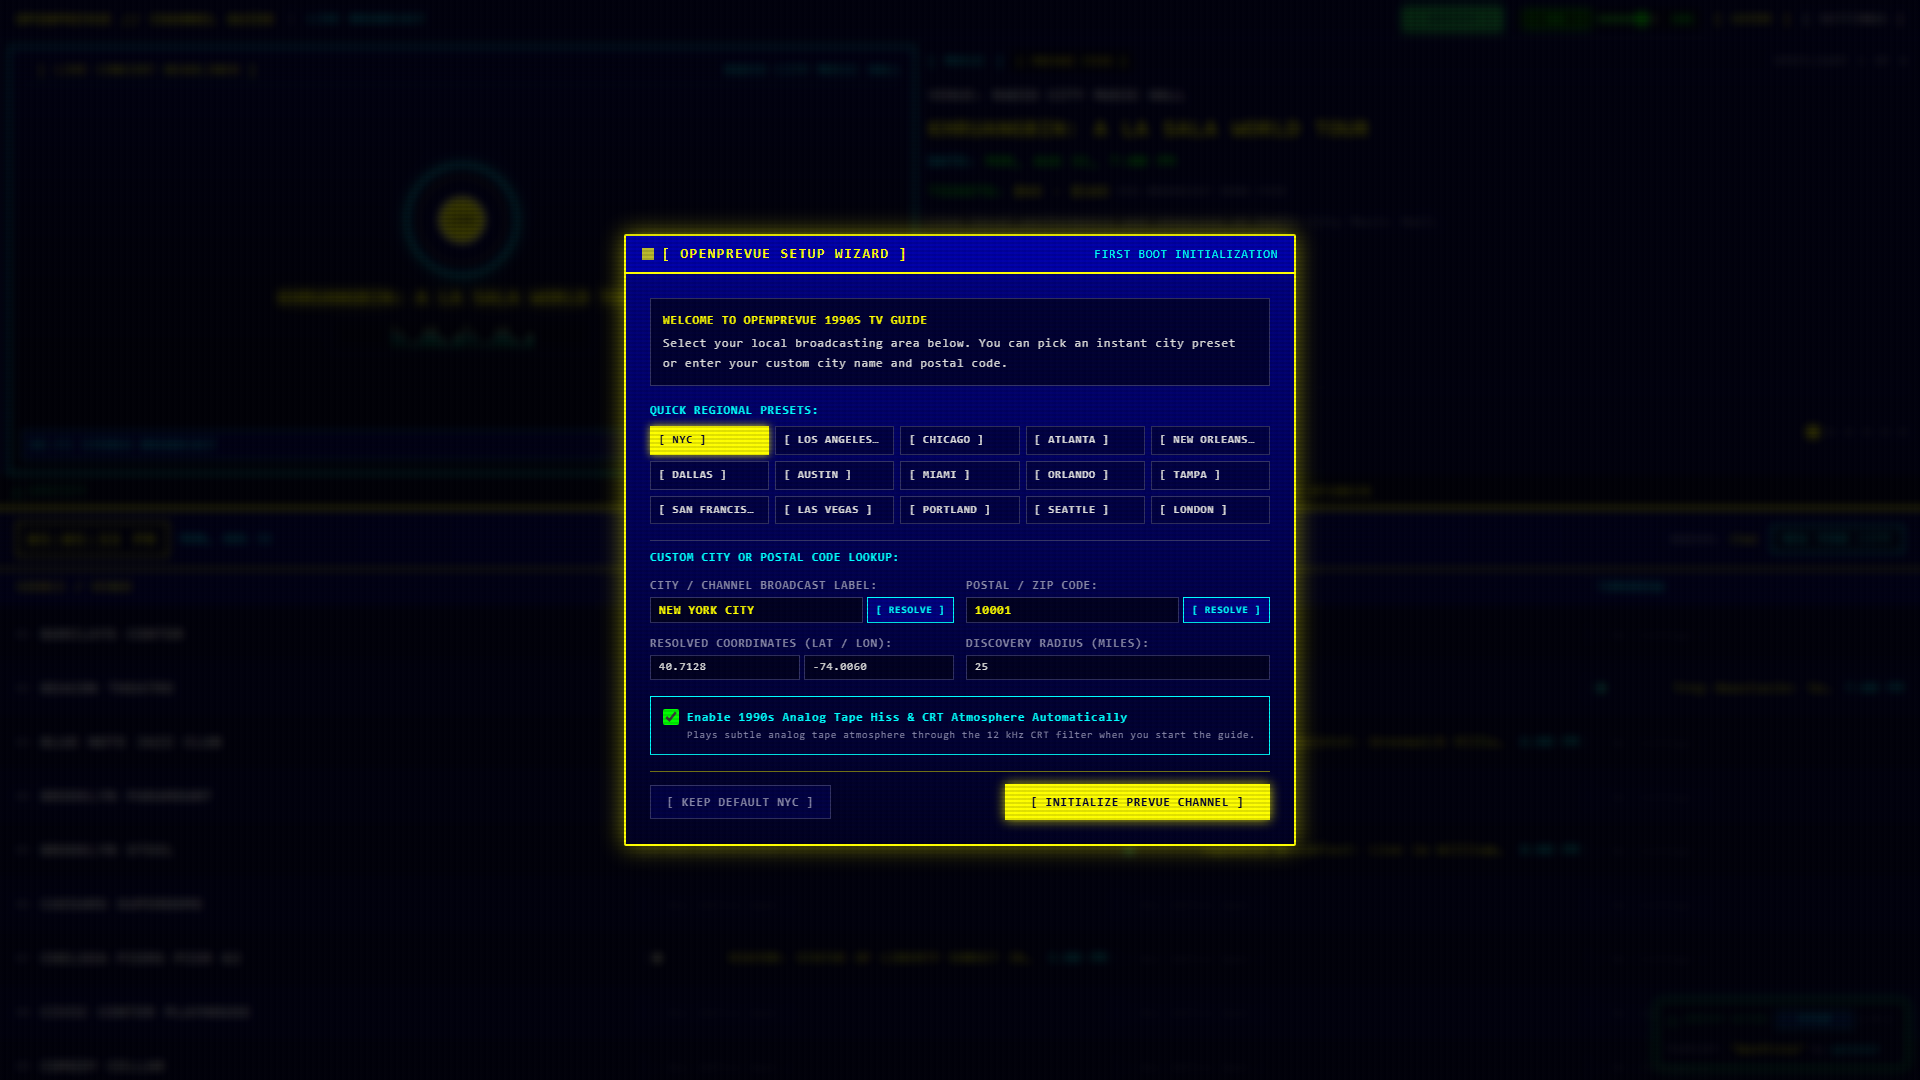Image resolution: width=1920 pixels, height=1080 pixels.
Task: Choose the Los Angeles preset
Action: tap(834, 440)
